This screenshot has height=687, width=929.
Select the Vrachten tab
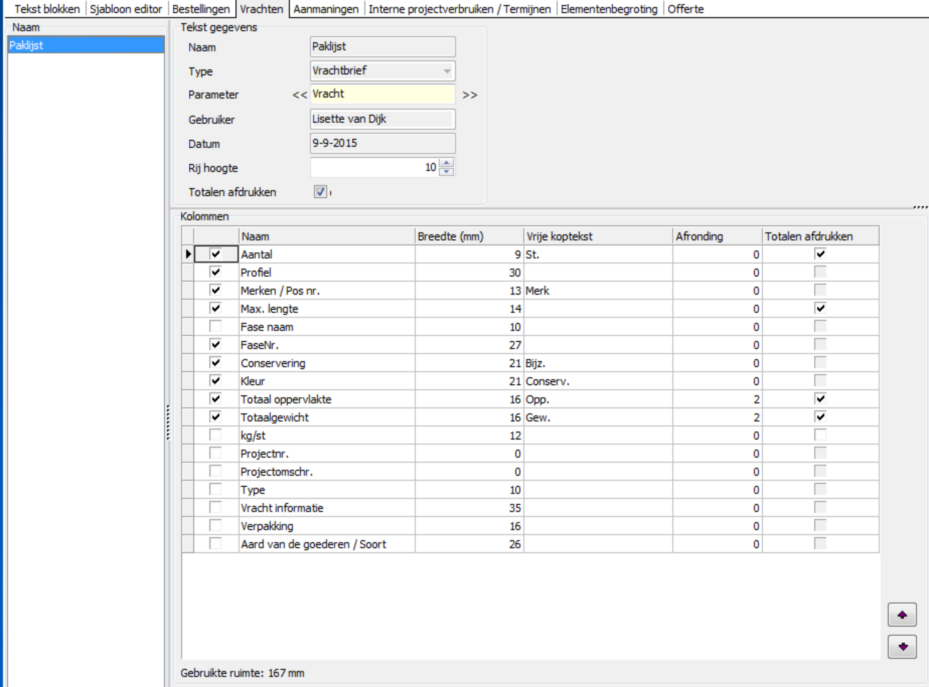[x=262, y=9]
